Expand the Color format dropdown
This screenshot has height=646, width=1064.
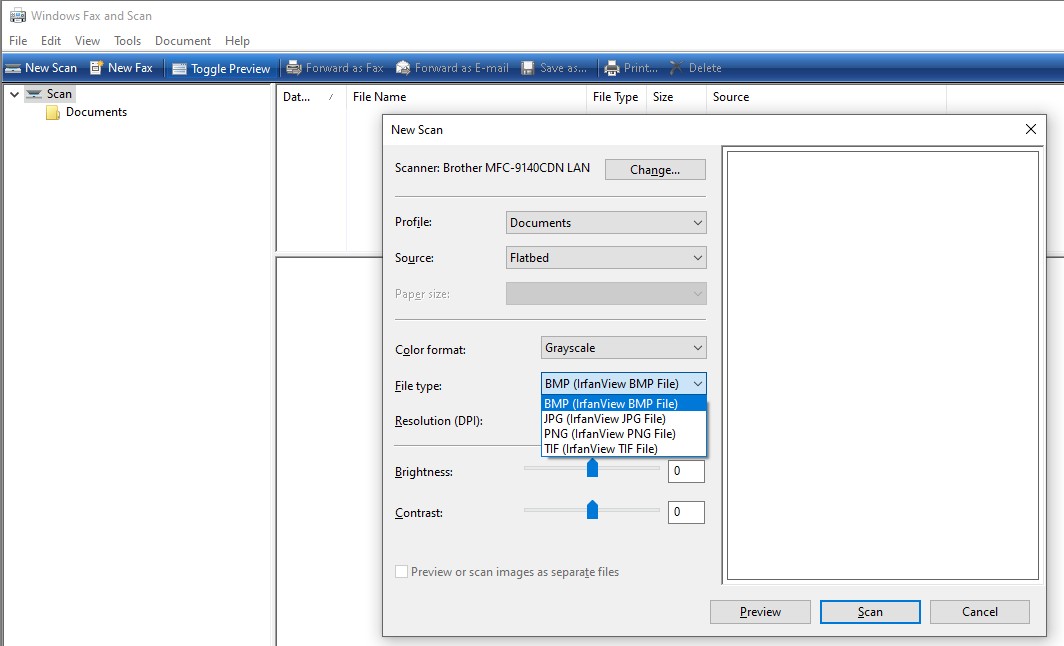coord(623,348)
